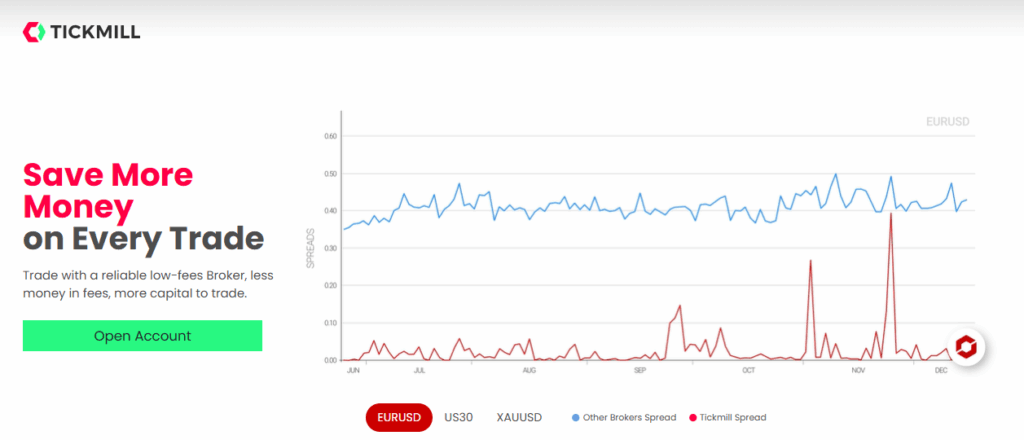Click the 0.30 y-axis value

tap(329, 248)
